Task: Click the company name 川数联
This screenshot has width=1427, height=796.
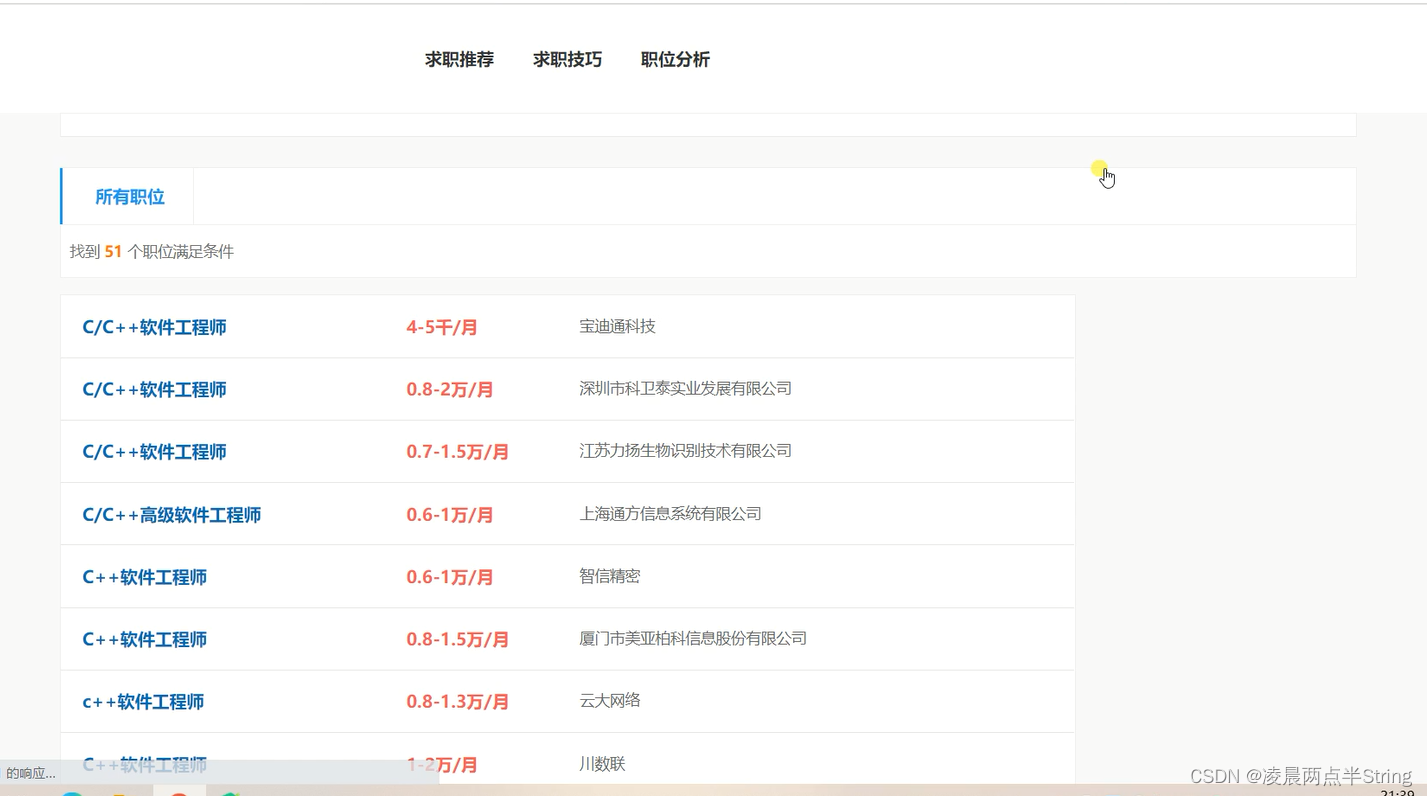Action: click(602, 764)
